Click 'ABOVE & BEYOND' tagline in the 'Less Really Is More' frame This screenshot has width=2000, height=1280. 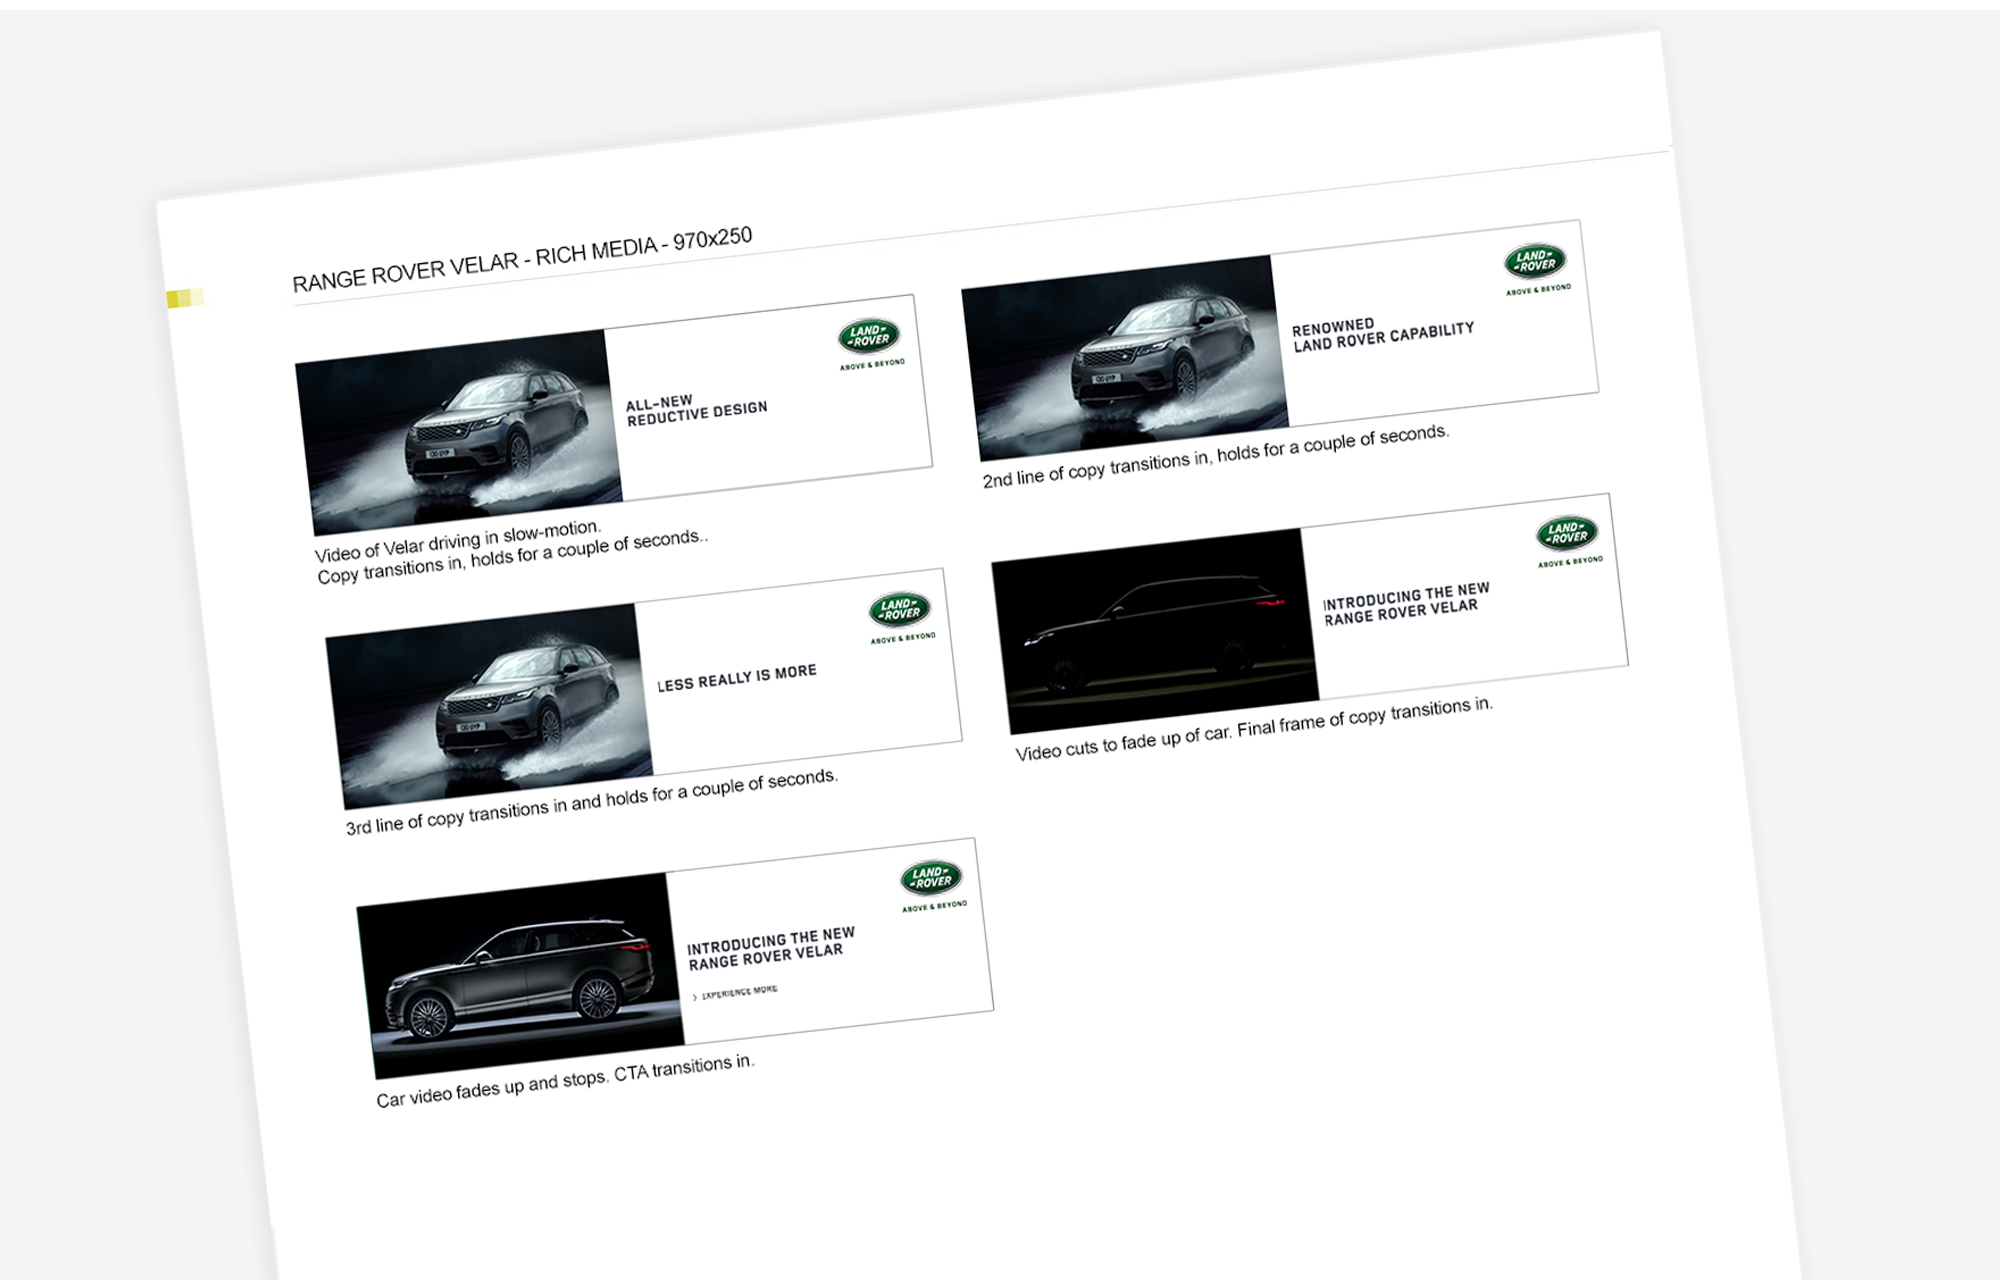[903, 638]
